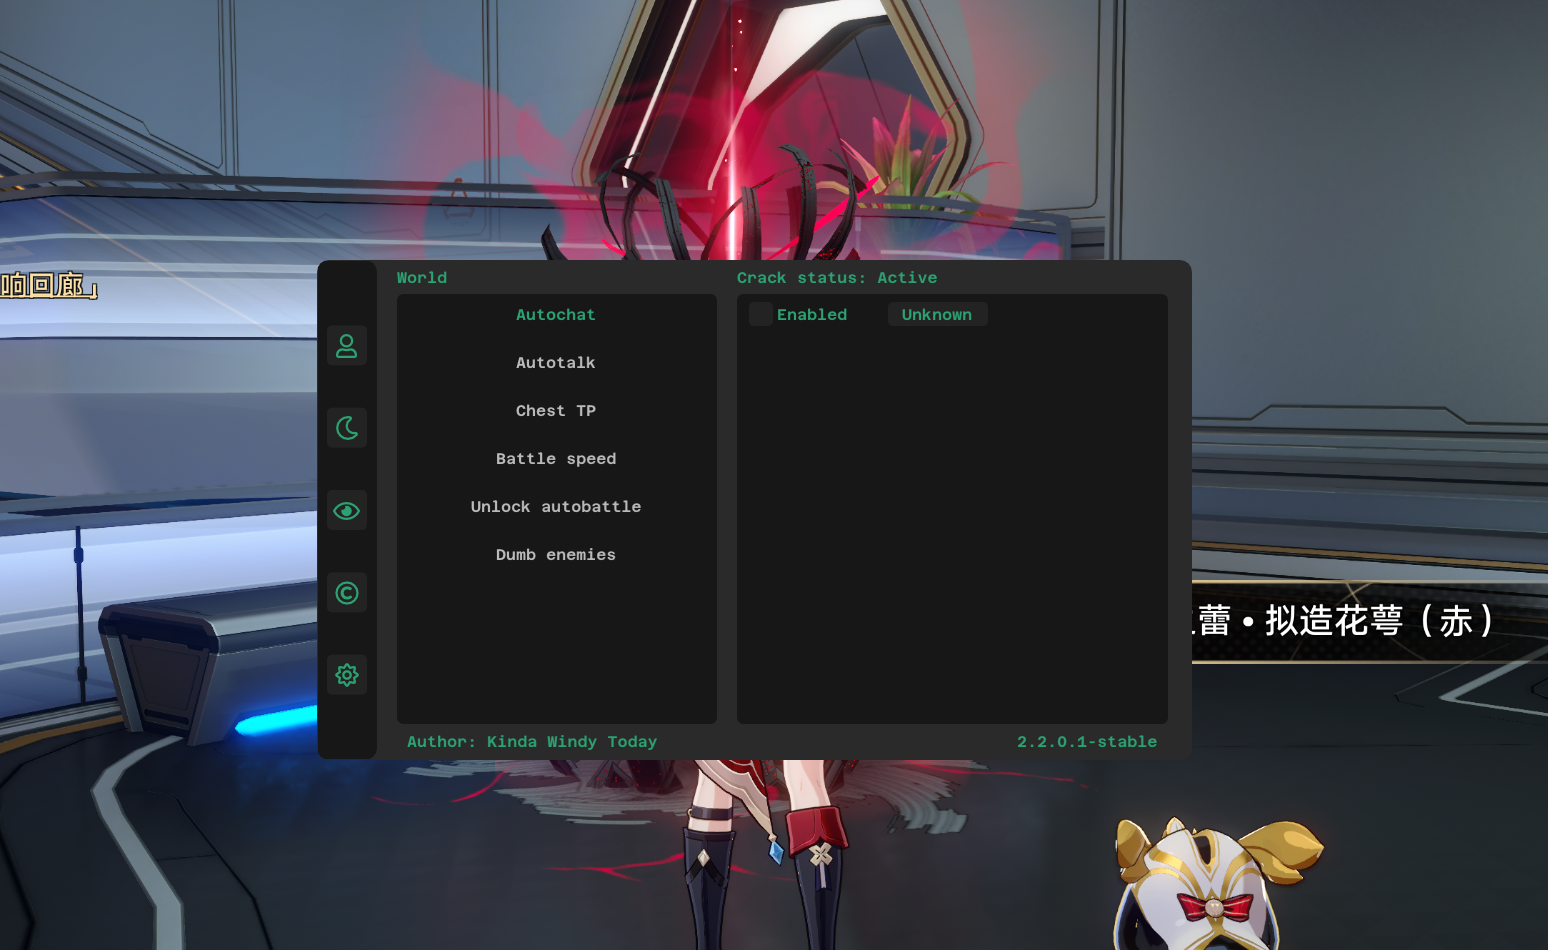Select the moon icon in the sidebar
This screenshot has height=950, width=1548.
coord(346,428)
